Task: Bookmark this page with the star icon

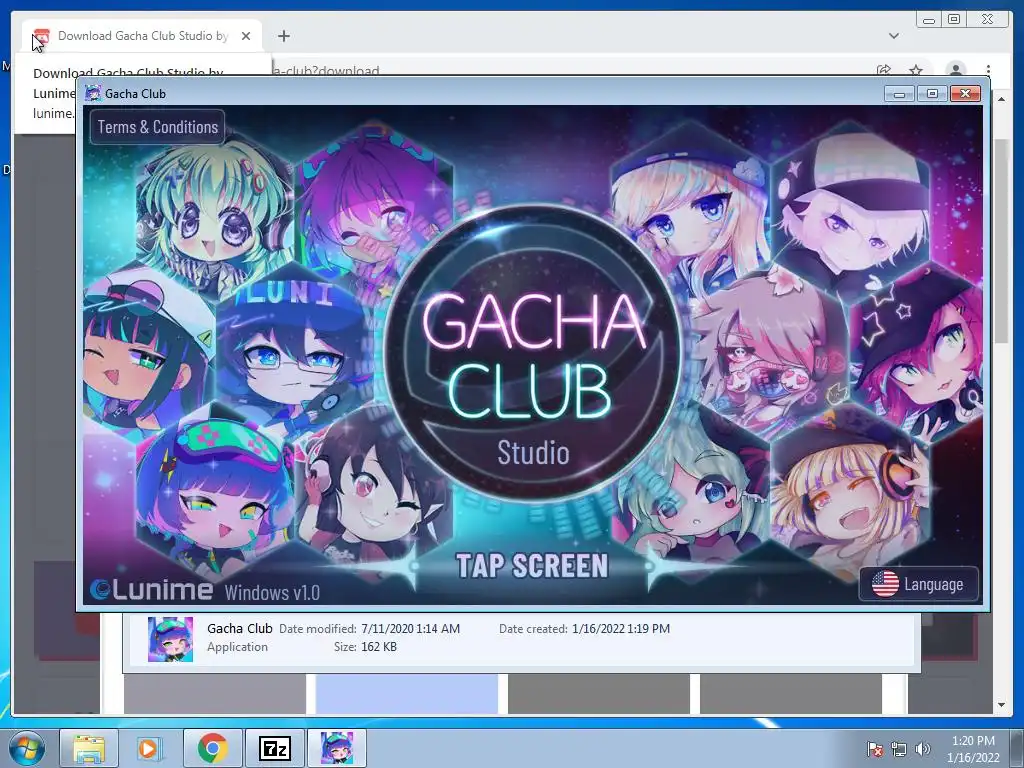Action: 916,70
